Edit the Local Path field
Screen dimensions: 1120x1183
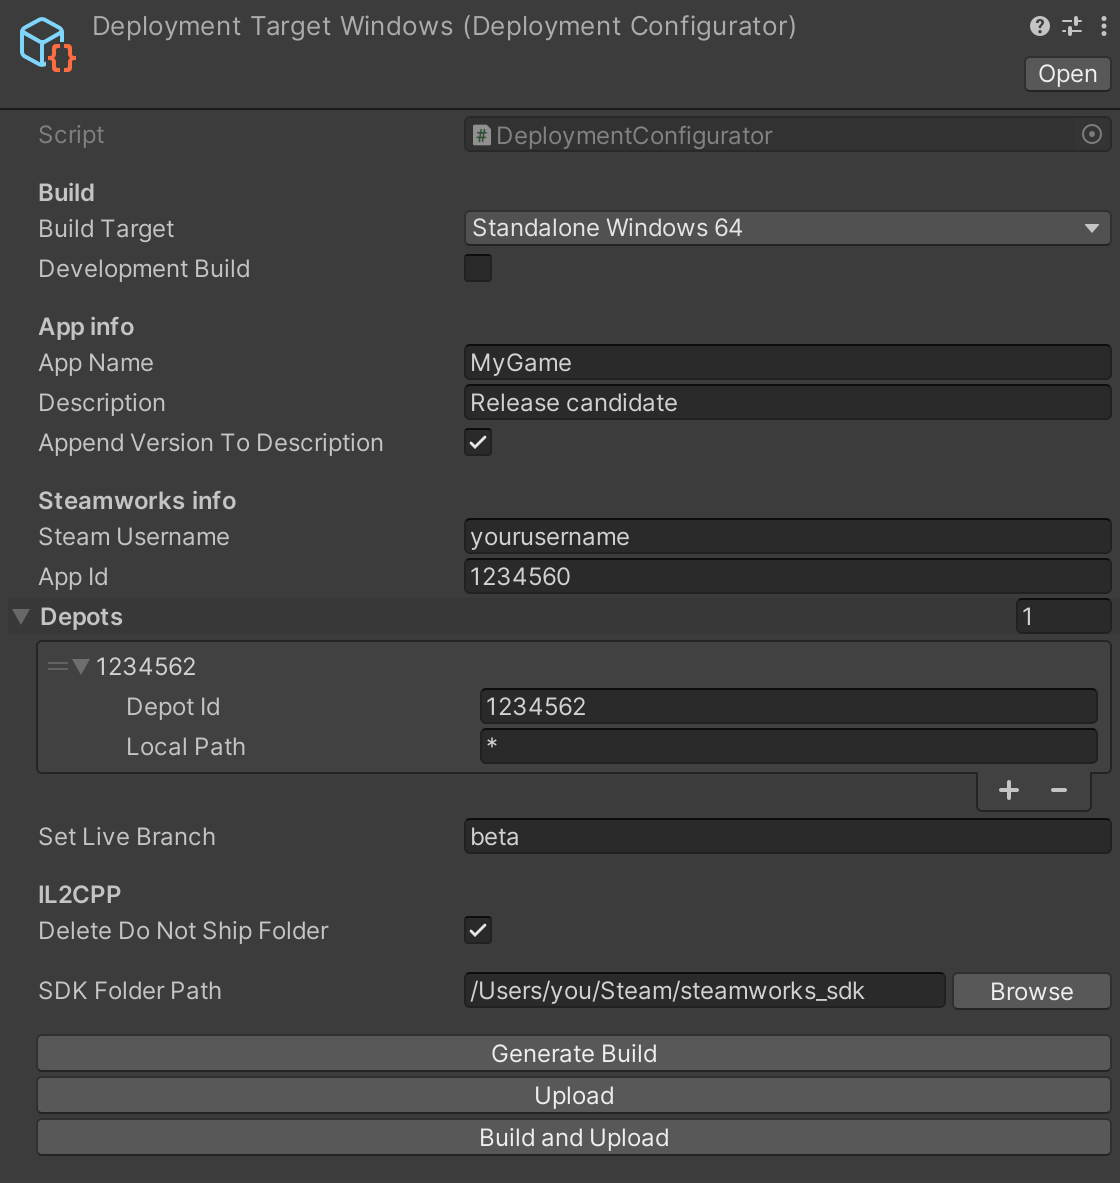tap(789, 746)
